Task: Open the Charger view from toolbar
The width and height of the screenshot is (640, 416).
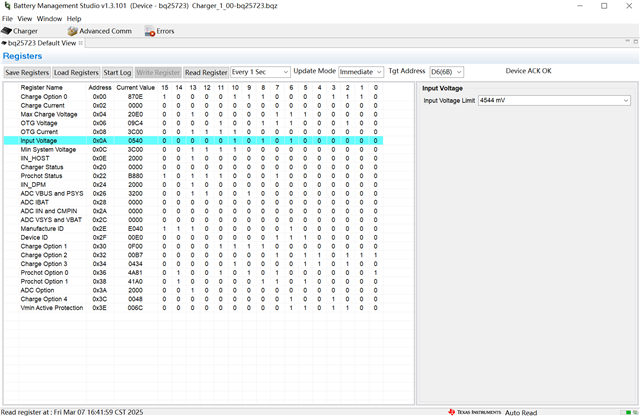Action: coord(20,31)
